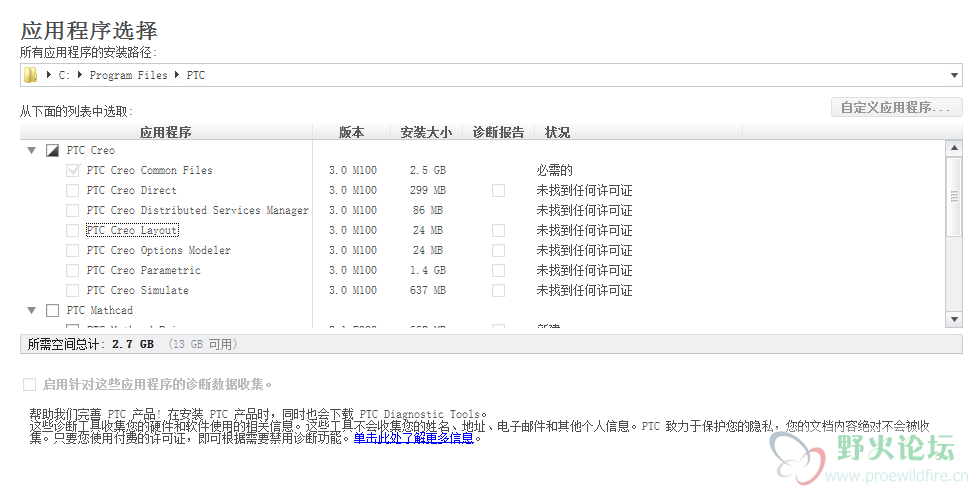
Task: Toggle diagnostic report for Creo Simulate
Action: pyautogui.click(x=498, y=290)
